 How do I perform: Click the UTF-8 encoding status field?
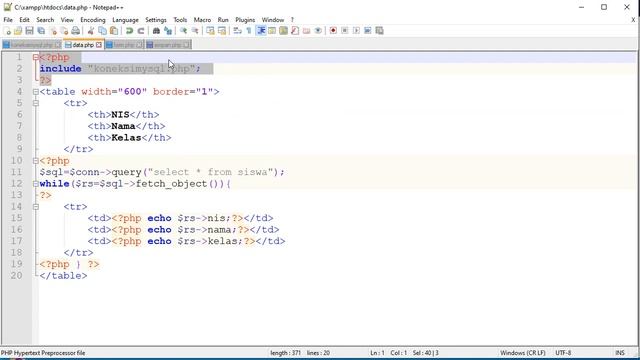tap(563, 353)
